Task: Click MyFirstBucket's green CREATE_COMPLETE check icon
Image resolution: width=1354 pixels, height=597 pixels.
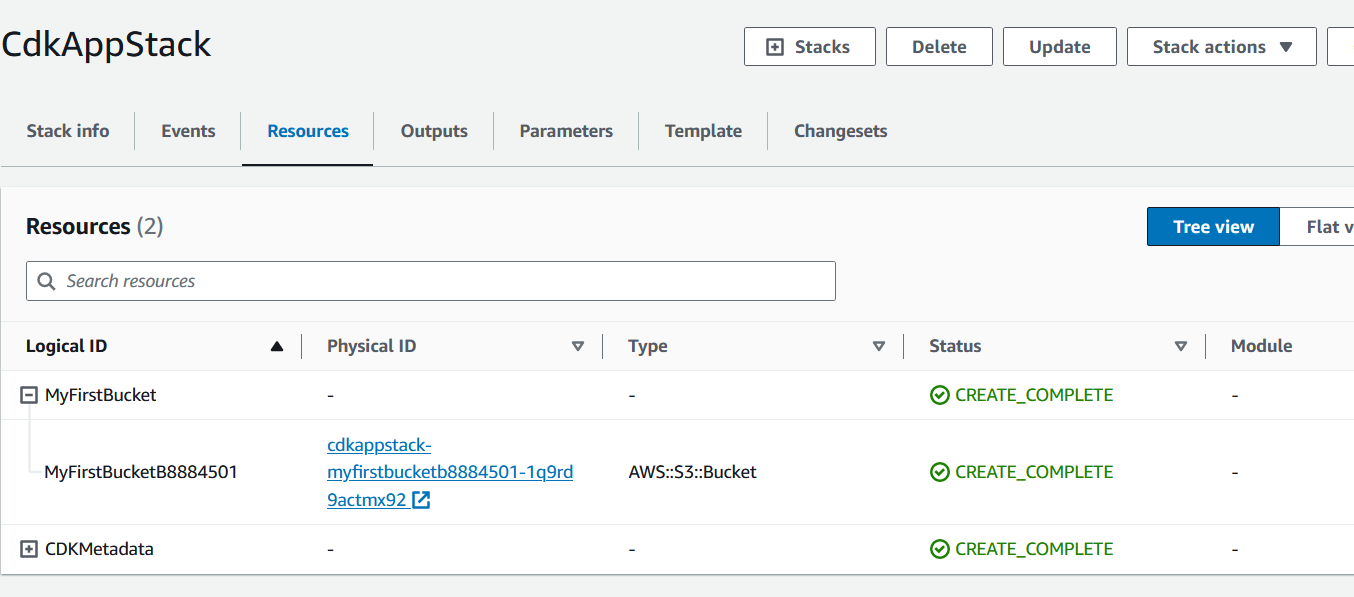Action: click(x=939, y=395)
